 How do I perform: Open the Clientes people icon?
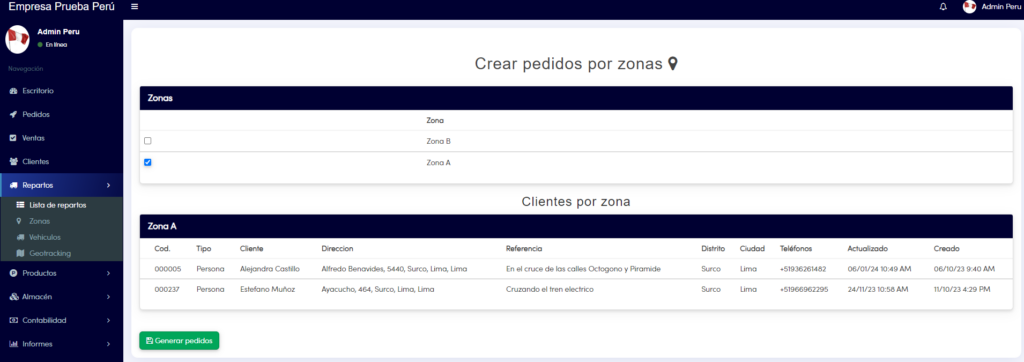(x=13, y=161)
